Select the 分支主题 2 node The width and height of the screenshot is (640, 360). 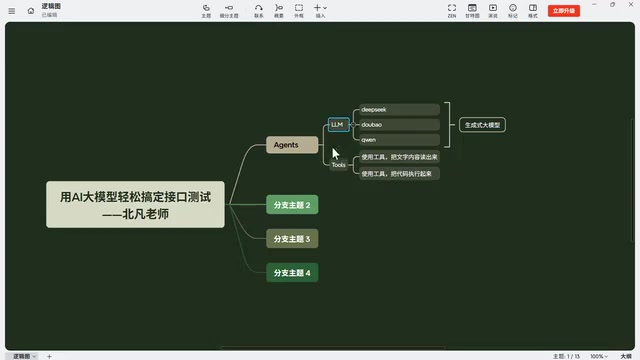tap(292, 204)
